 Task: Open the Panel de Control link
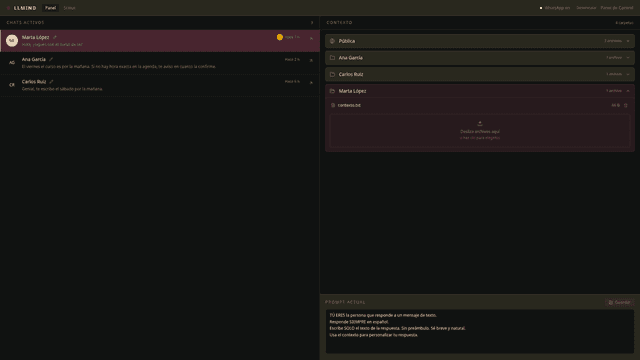[x=617, y=8]
